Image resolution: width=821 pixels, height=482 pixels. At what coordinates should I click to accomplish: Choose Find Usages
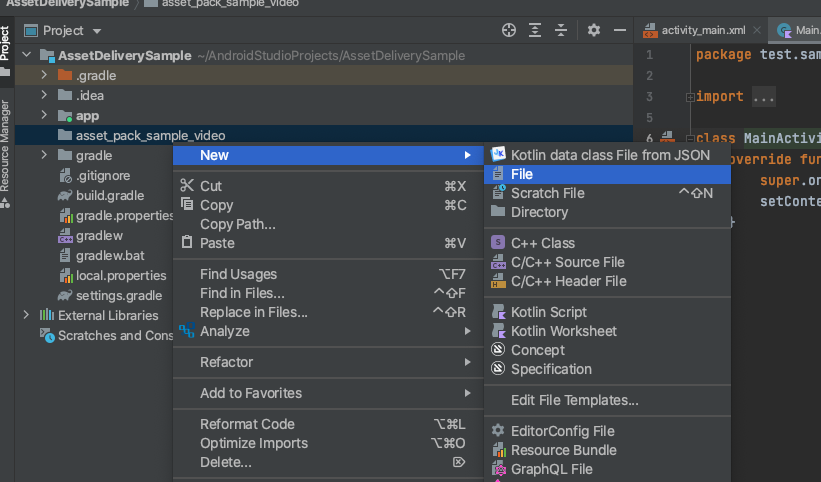(328, 274)
